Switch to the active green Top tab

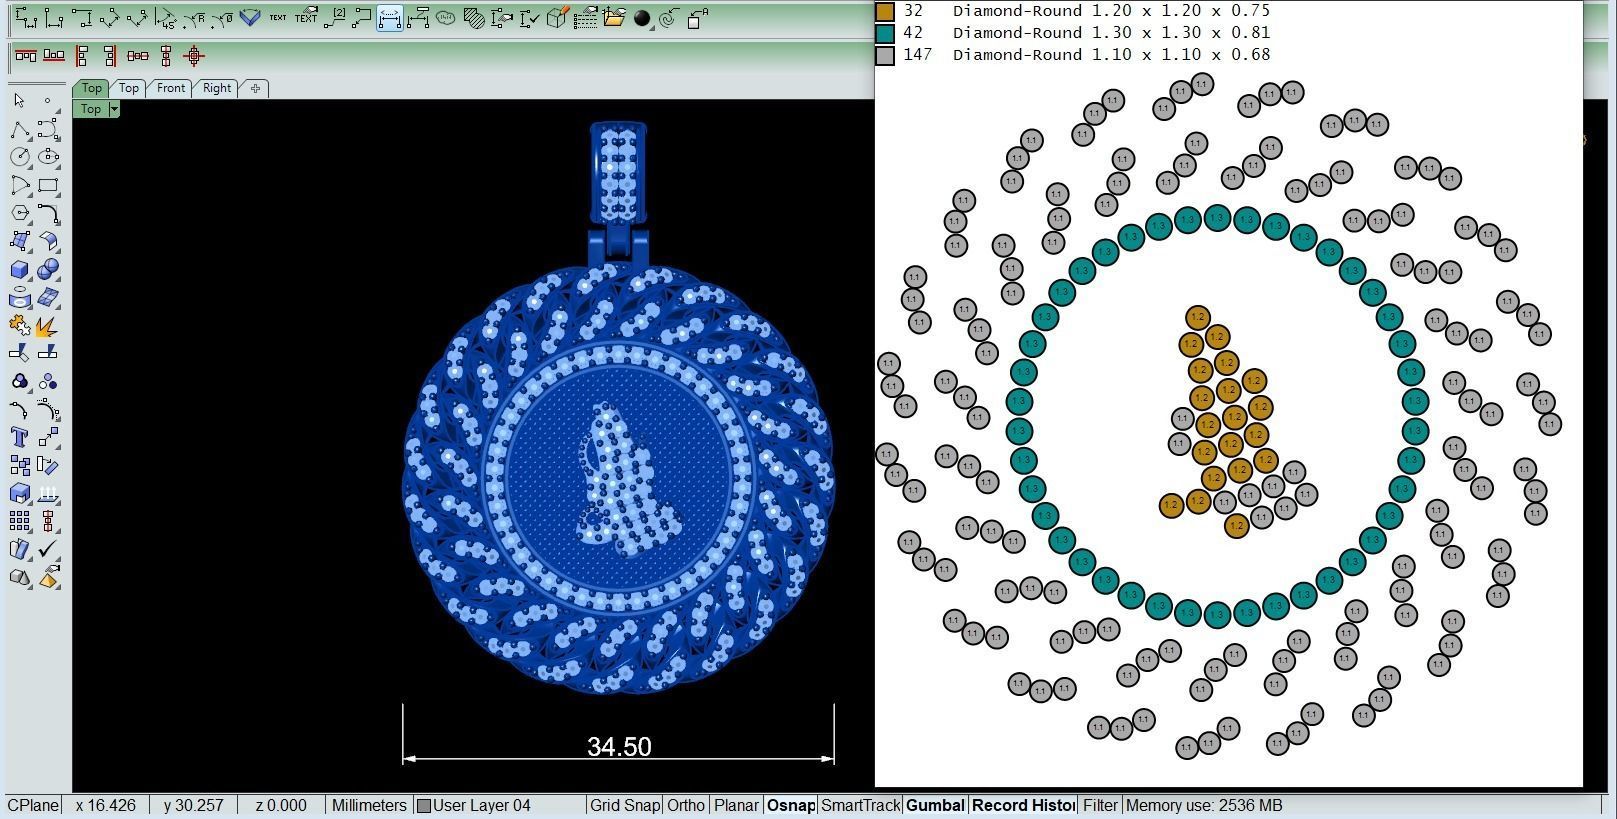coord(91,88)
